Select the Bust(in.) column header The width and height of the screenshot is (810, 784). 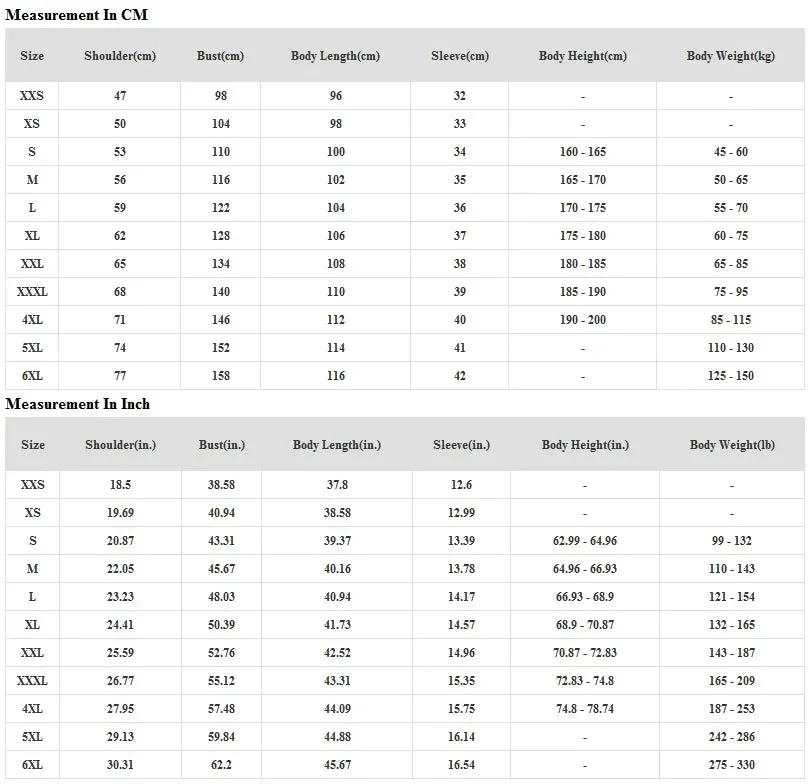pyautogui.click(x=221, y=445)
